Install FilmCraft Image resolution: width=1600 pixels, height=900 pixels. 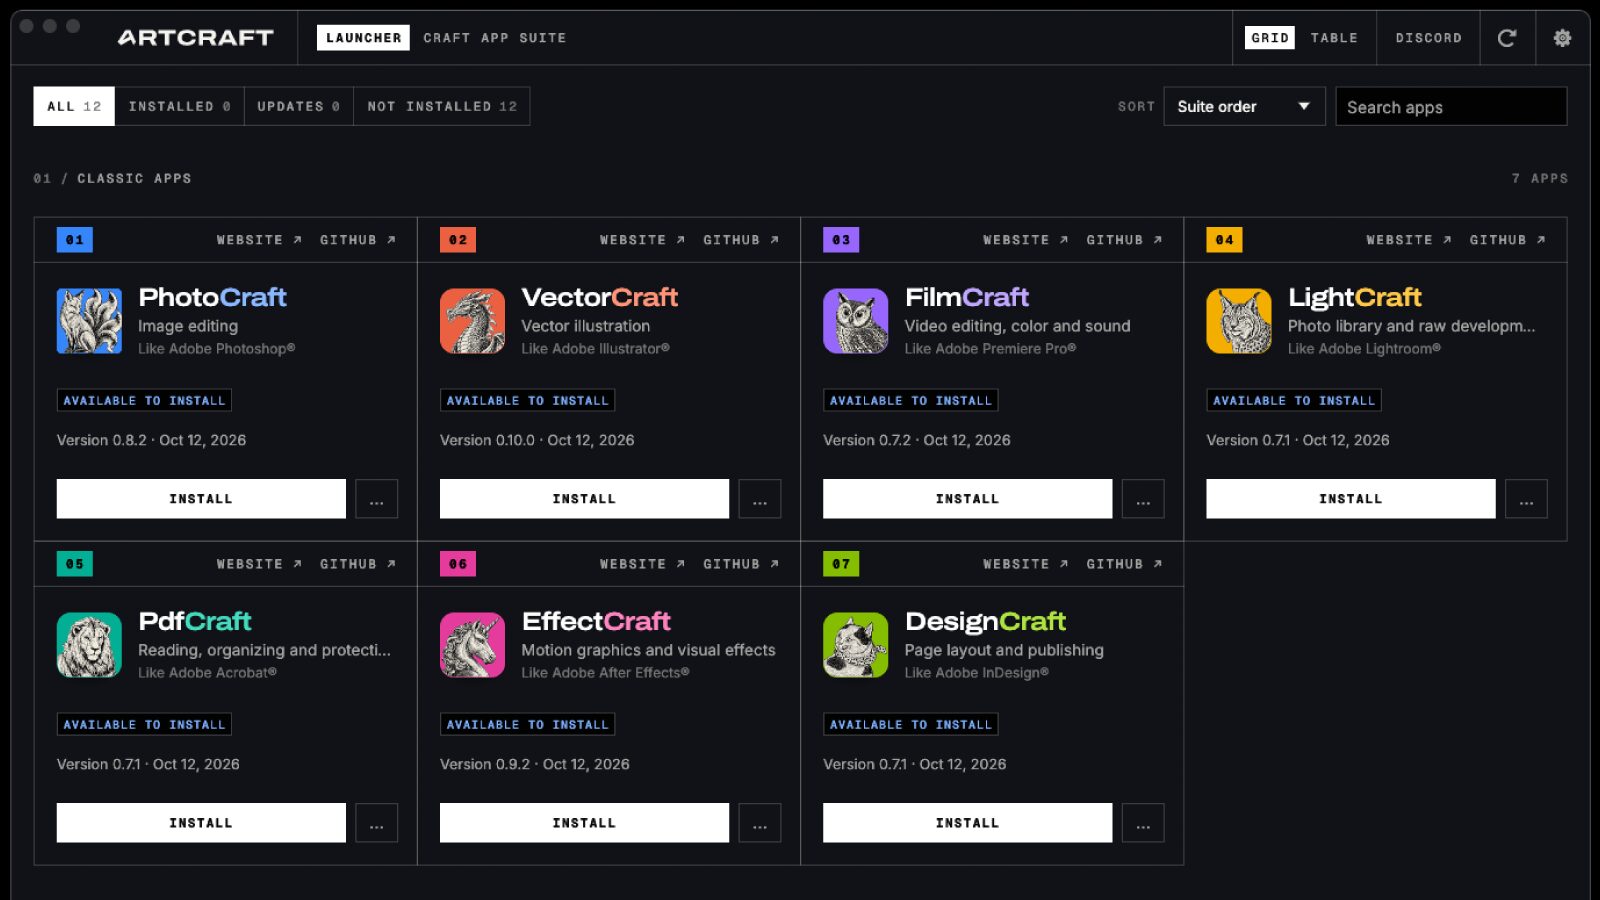[967, 499]
